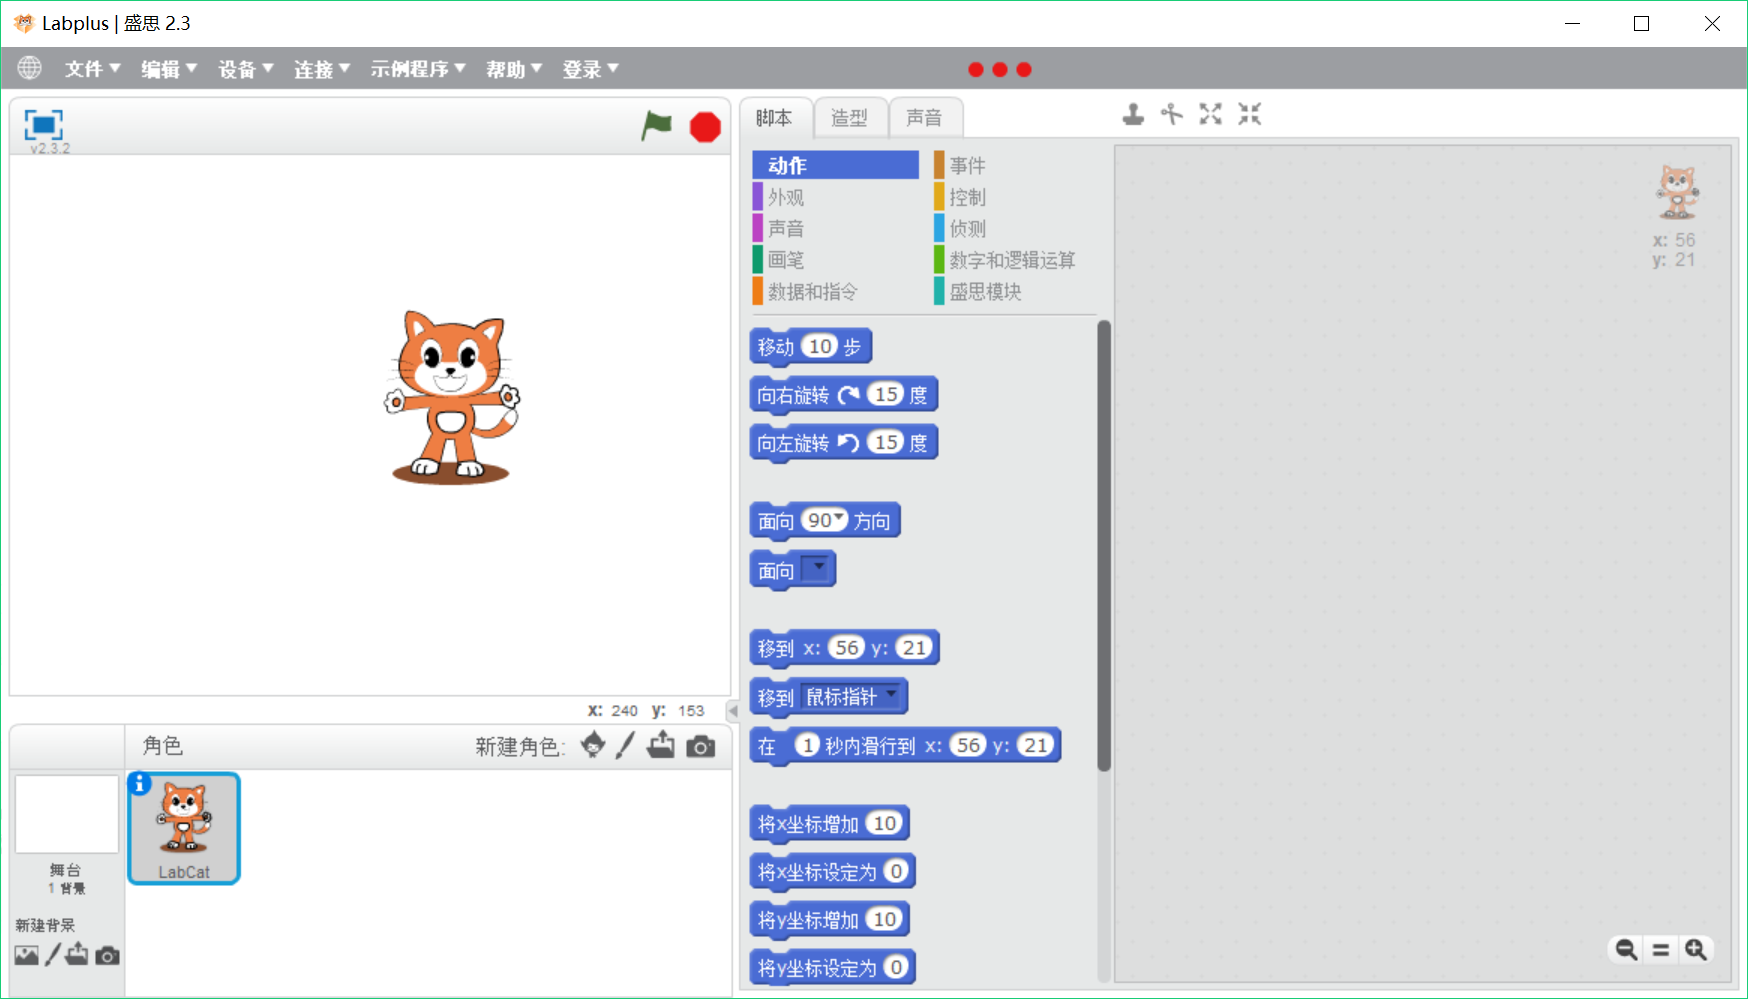1748x999 pixels.
Task: Open 鼠标指针 dropdown in 移到 block
Action: (x=891, y=694)
